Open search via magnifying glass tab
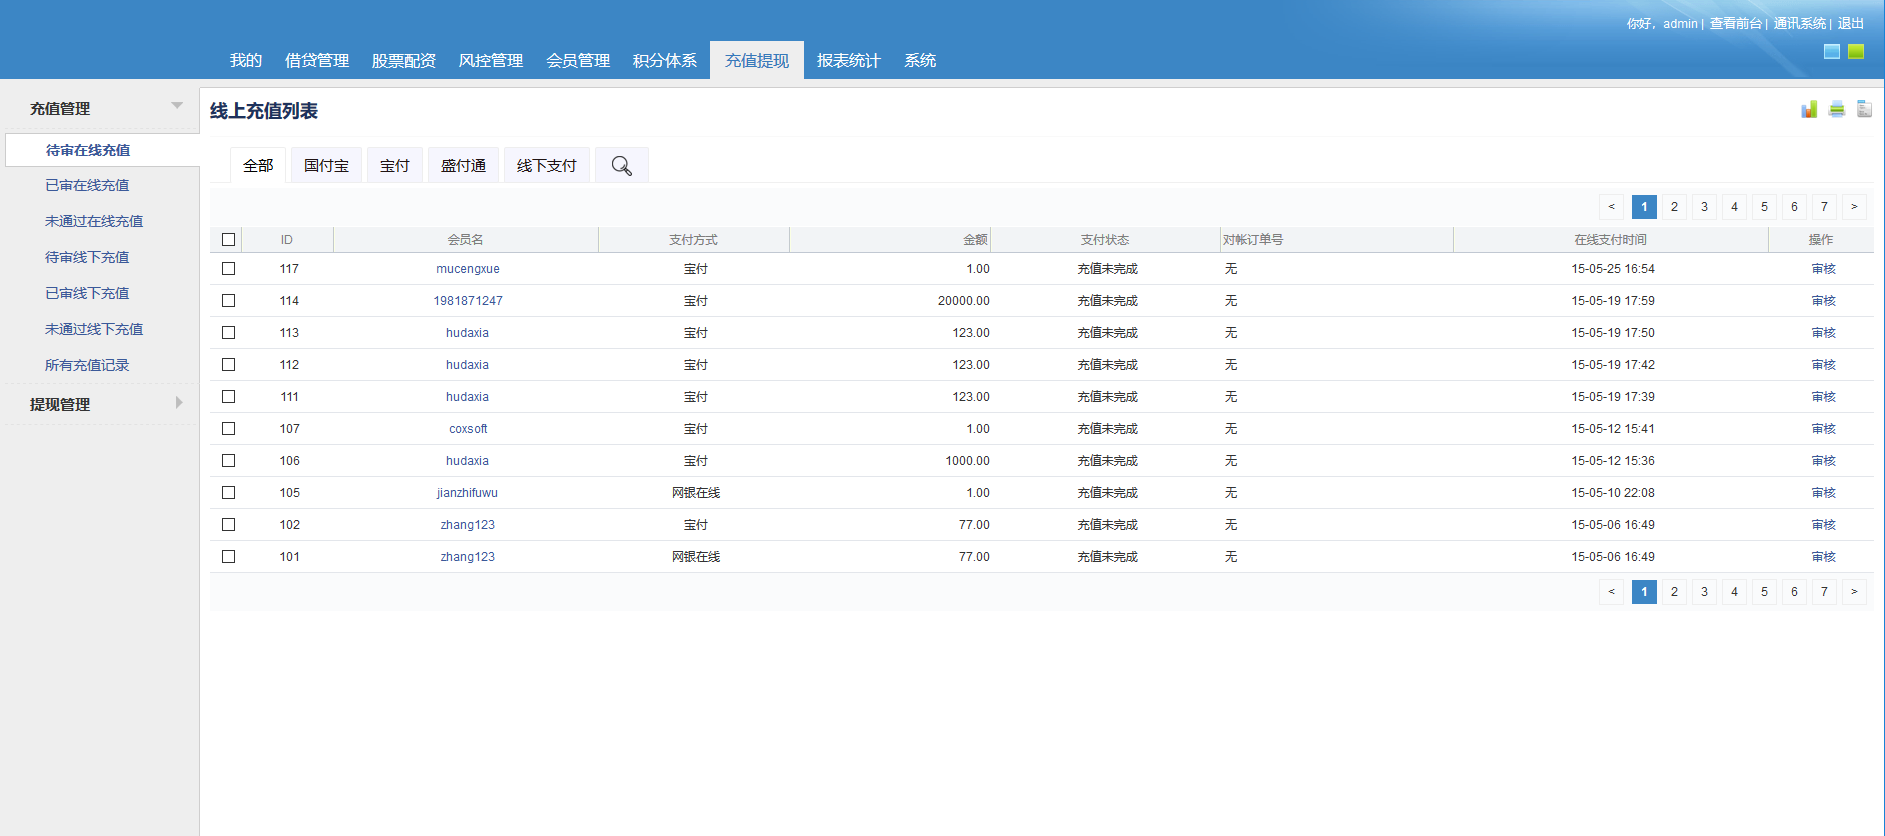 (x=621, y=166)
